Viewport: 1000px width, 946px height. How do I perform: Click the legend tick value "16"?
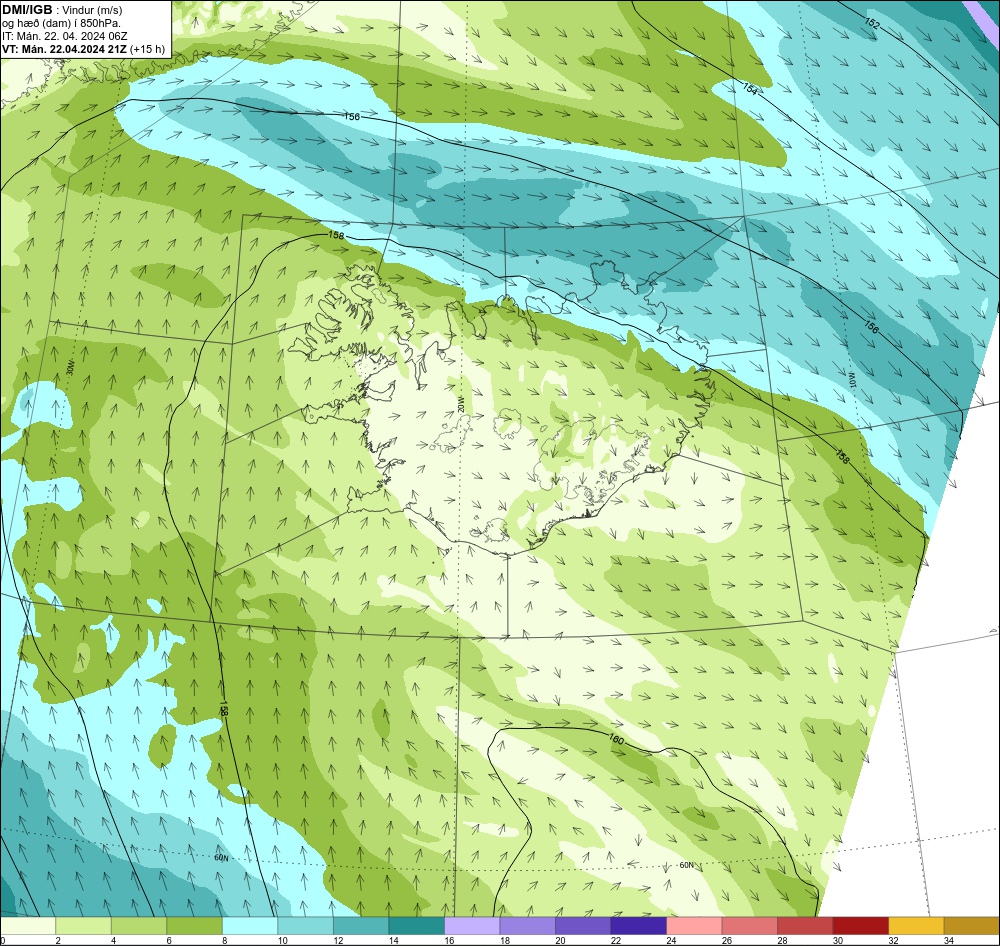pyautogui.click(x=449, y=940)
